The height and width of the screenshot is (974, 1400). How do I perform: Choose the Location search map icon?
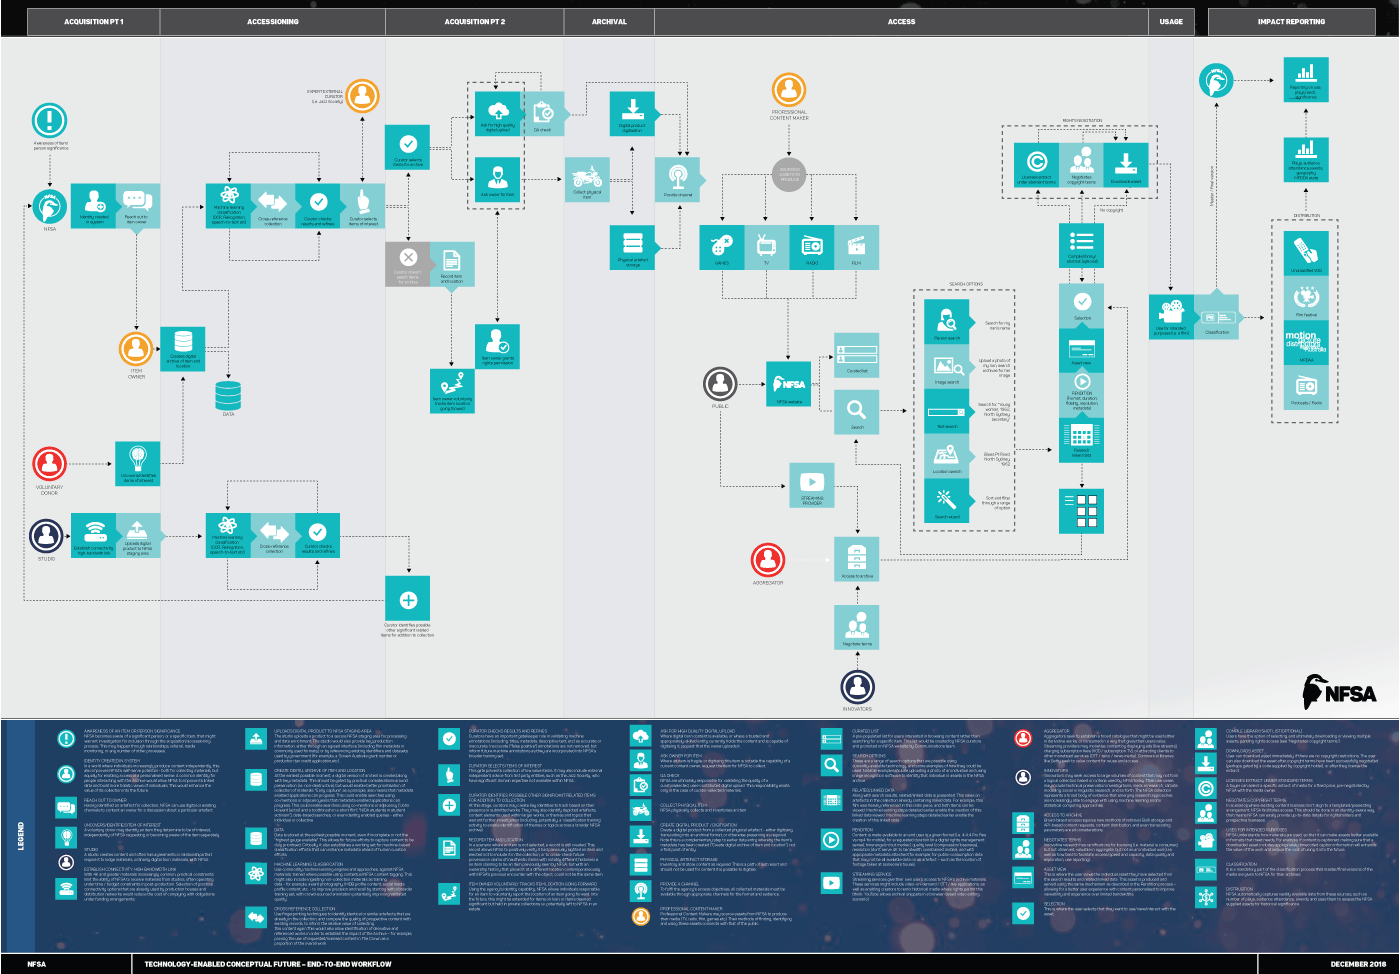(x=946, y=457)
